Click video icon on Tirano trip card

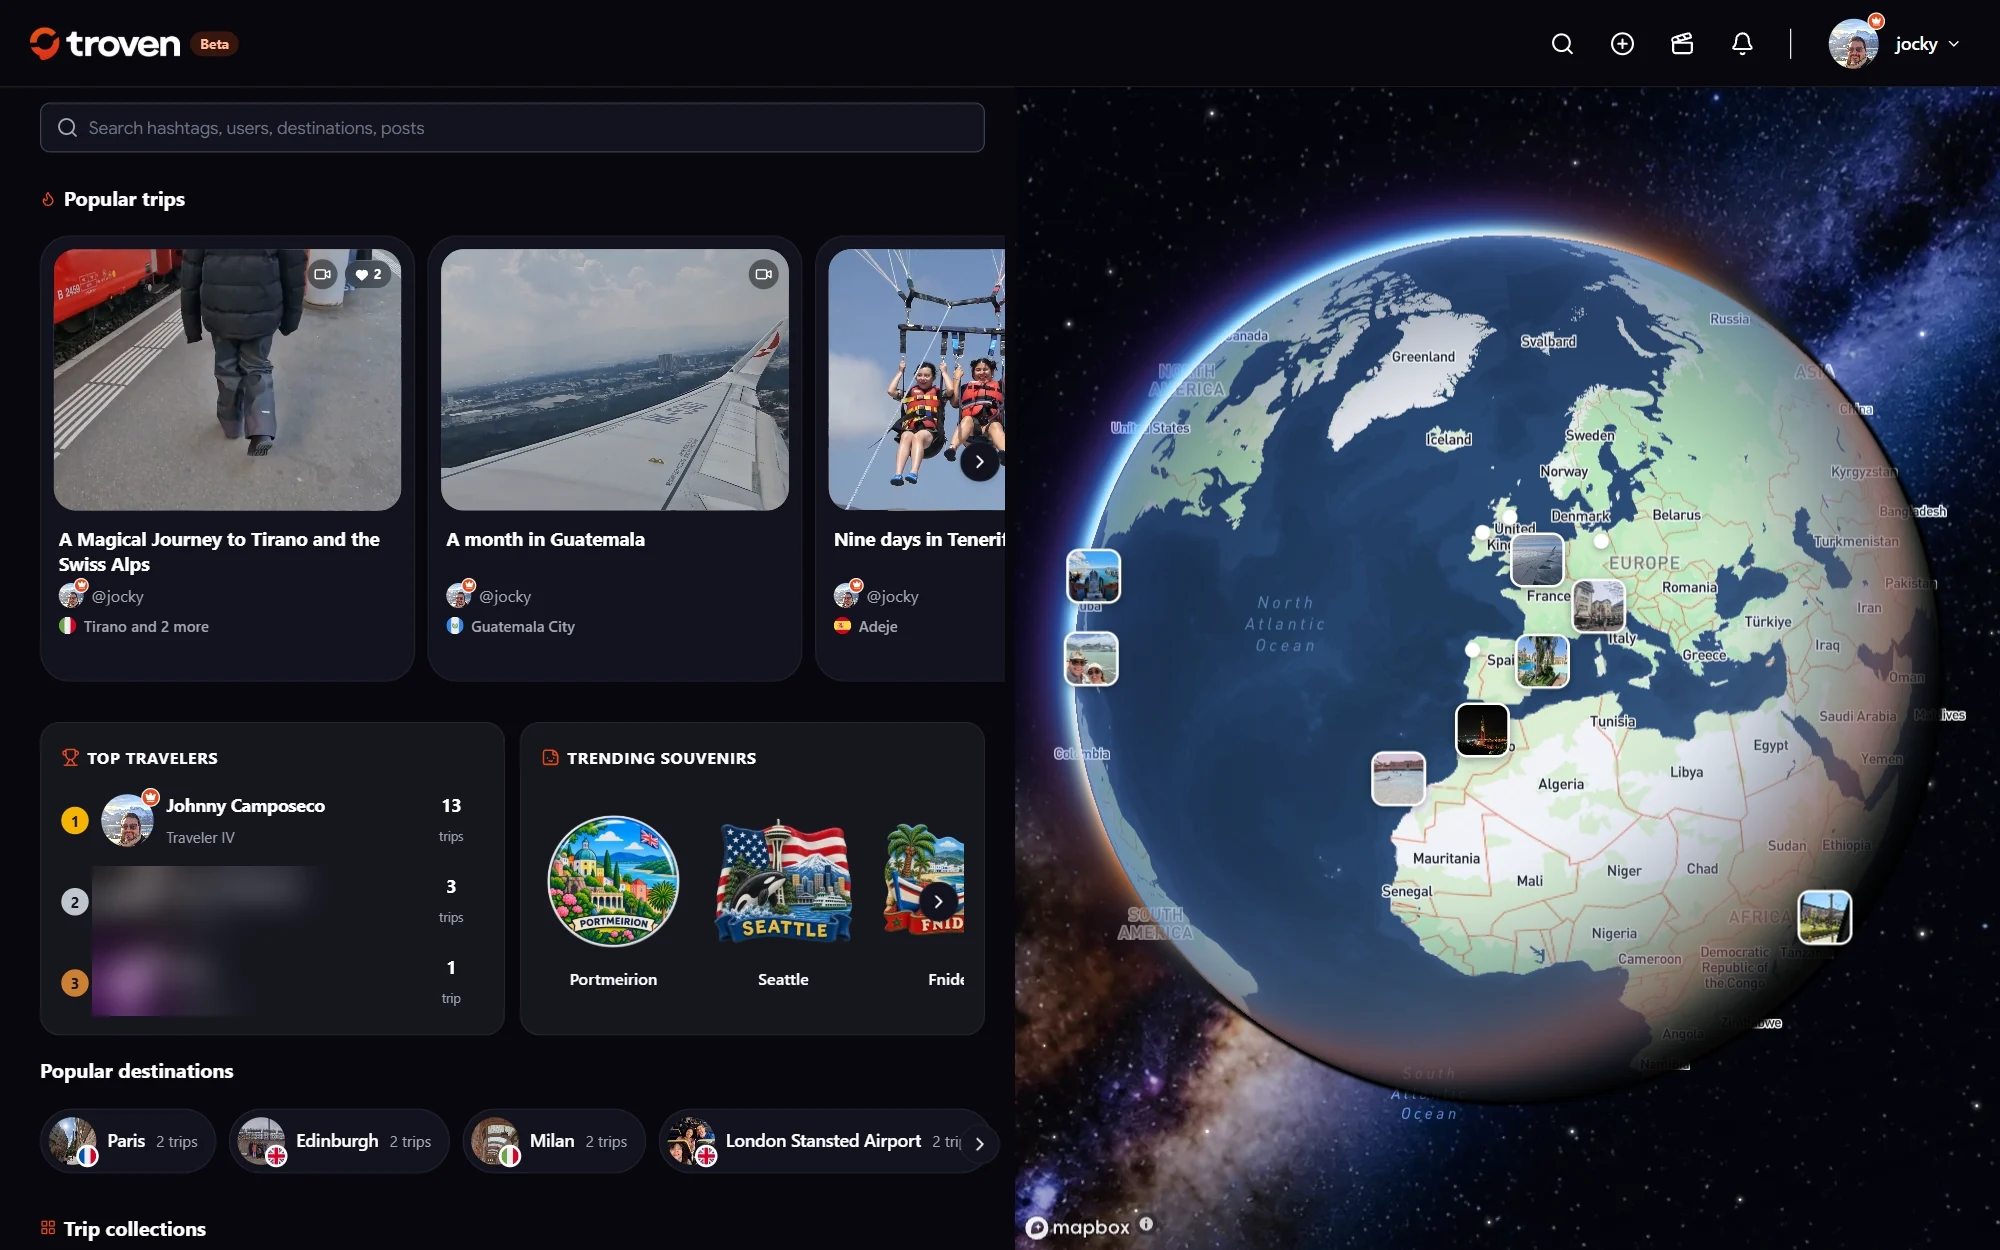pos(322,274)
